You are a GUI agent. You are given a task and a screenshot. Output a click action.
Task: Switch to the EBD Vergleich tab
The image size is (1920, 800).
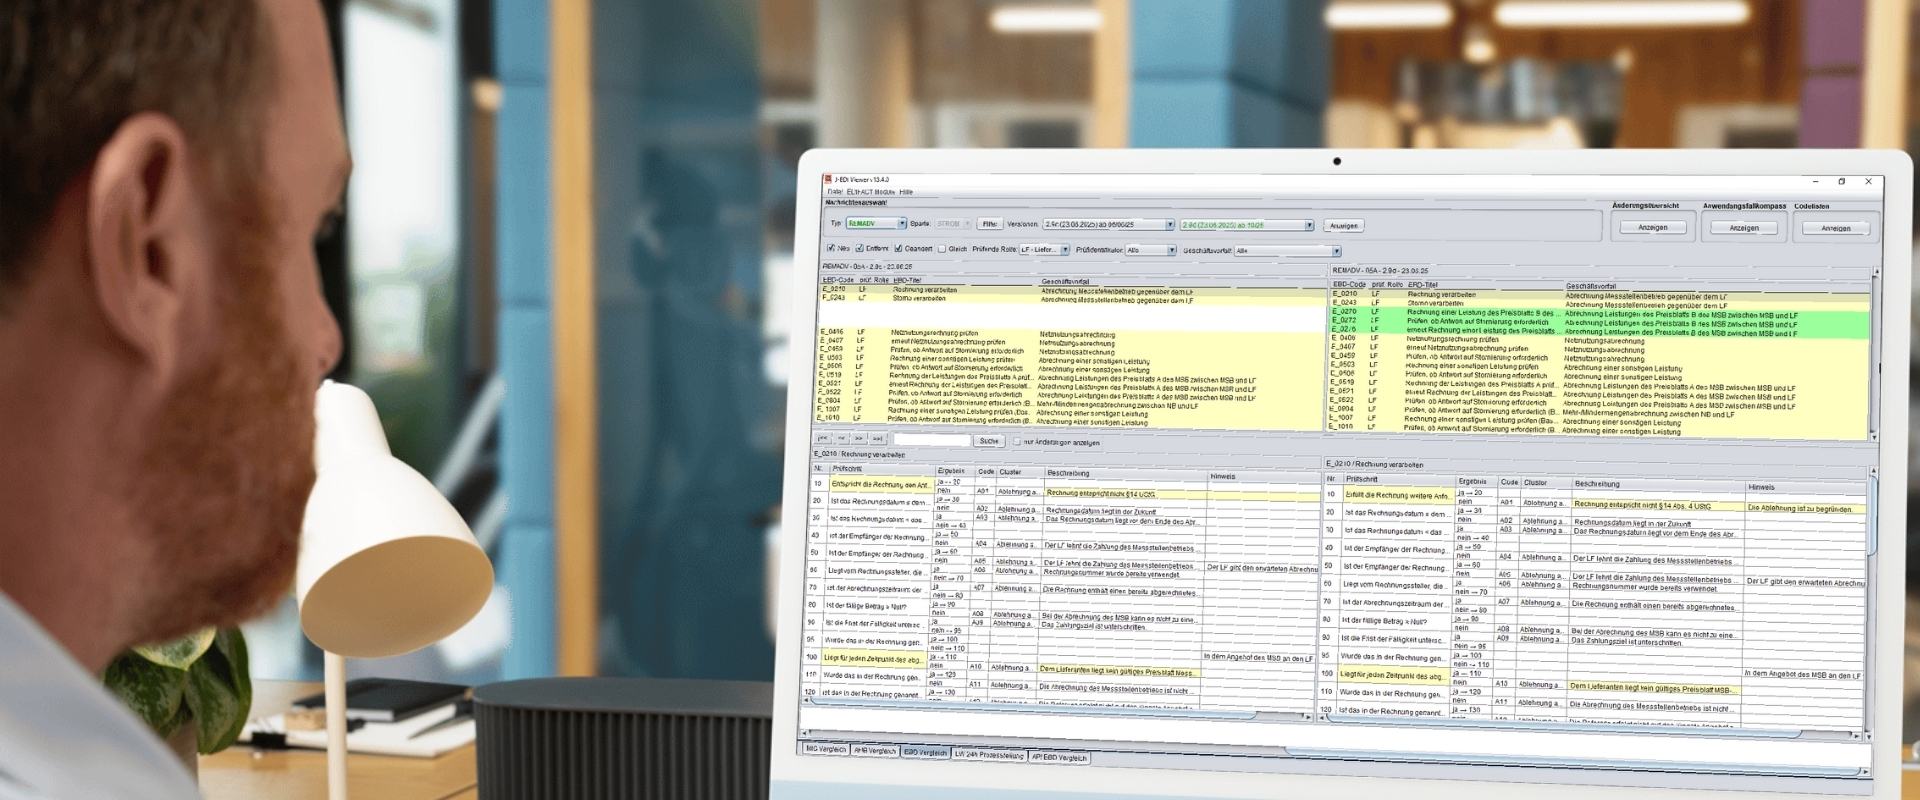tap(925, 752)
